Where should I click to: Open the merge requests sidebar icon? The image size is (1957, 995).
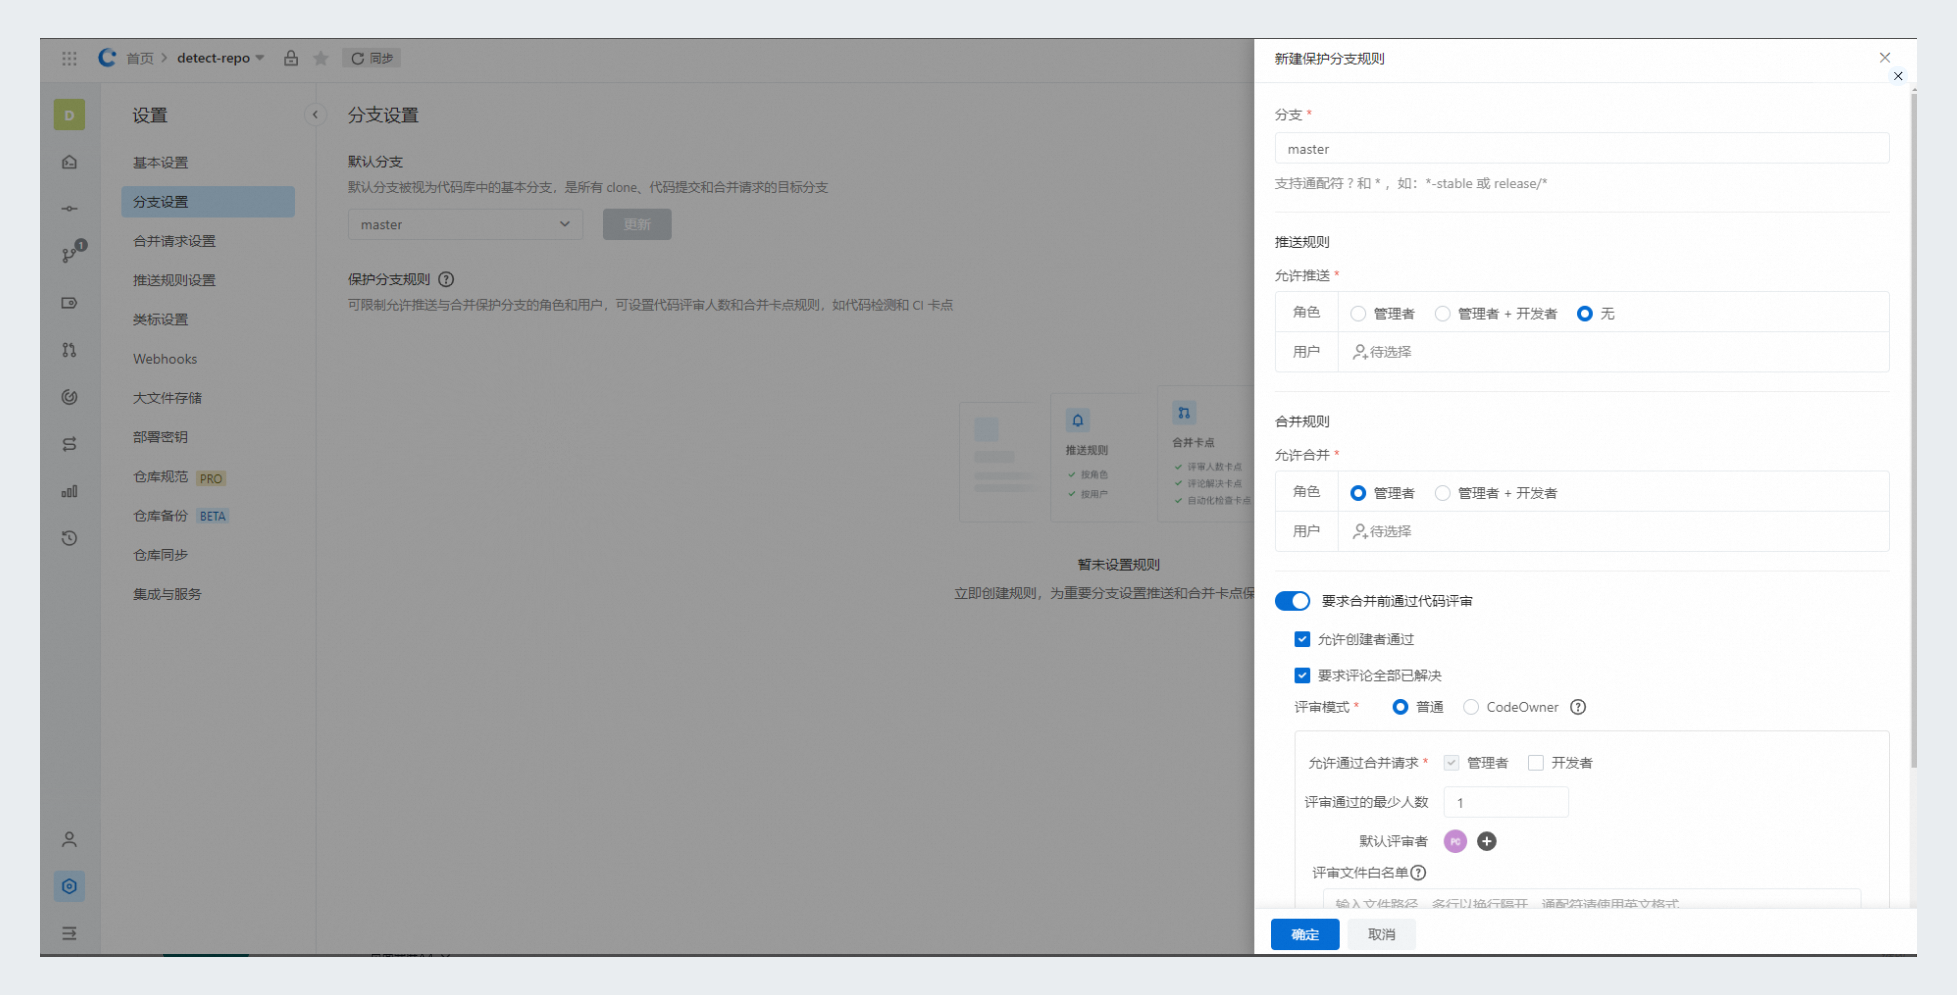(69, 350)
